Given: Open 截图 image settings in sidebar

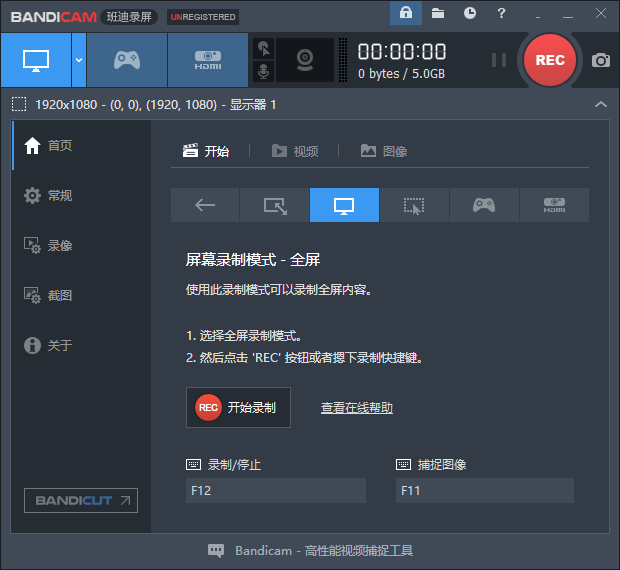Looking at the screenshot, I should click(47, 295).
